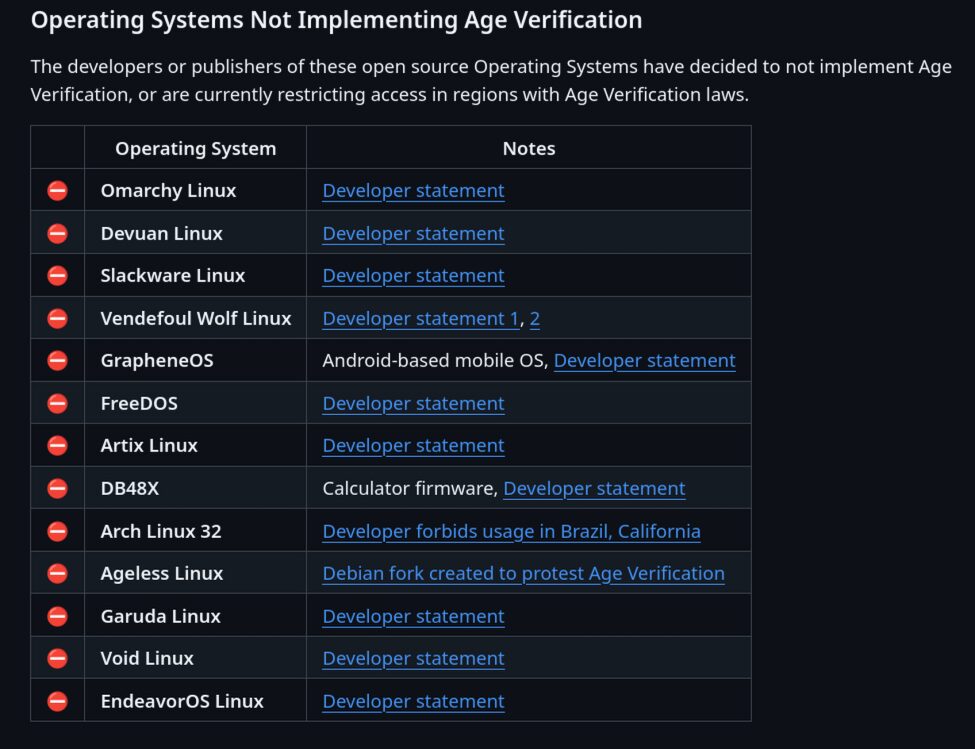
Task: Open 'Developer forbids usage in Brazil, California' link
Action: point(511,531)
